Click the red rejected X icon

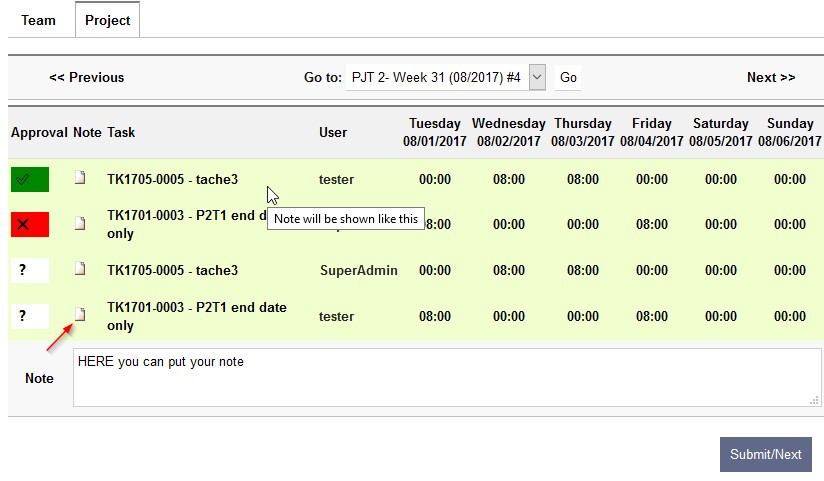pyautogui.click(x=30, y=225)
